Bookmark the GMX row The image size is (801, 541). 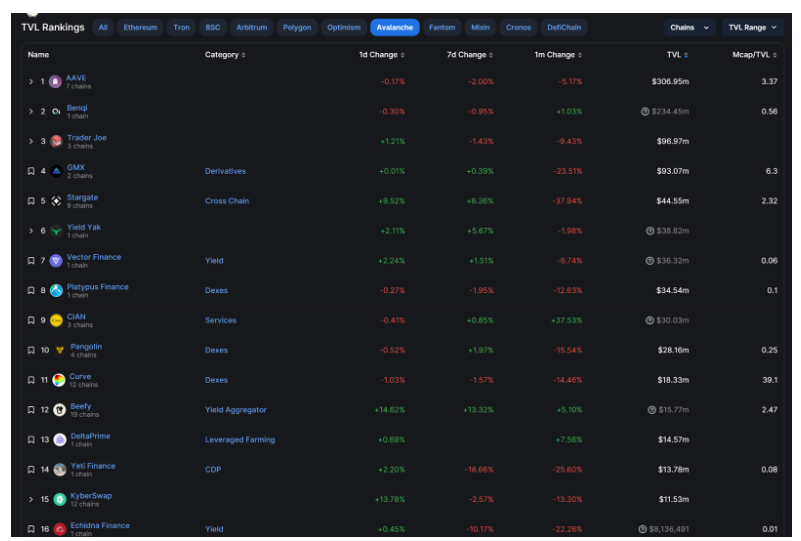click(x=31, y=171)
